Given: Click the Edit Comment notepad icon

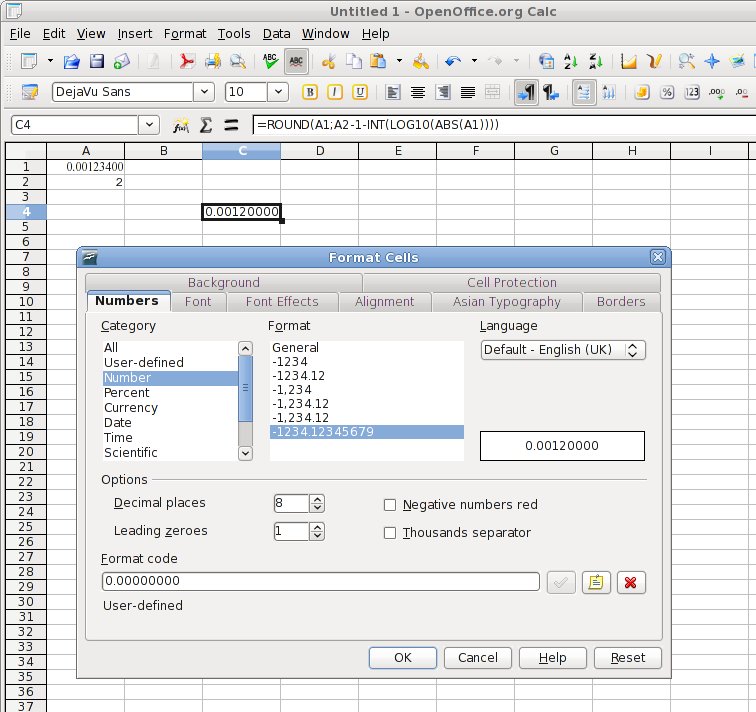Looking at the screenshot, I should (x=597, y=582).
